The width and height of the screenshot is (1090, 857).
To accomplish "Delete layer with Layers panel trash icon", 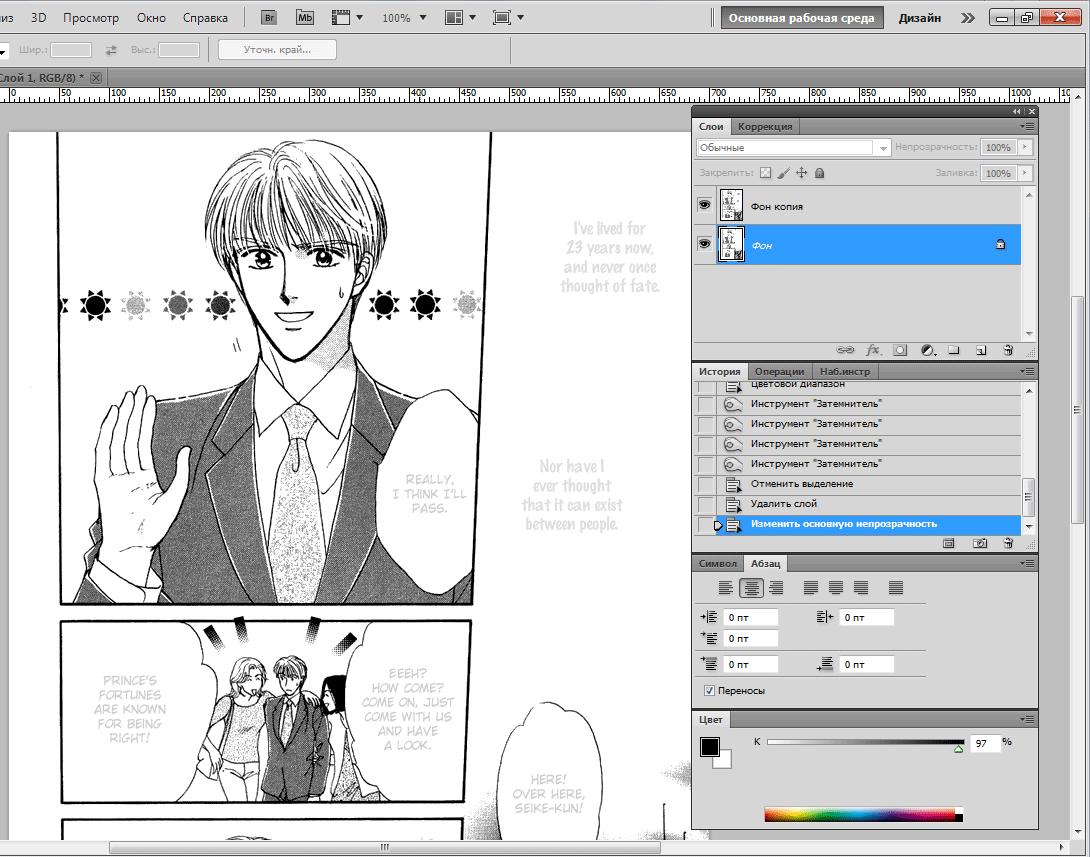I will coord(1009,350).
